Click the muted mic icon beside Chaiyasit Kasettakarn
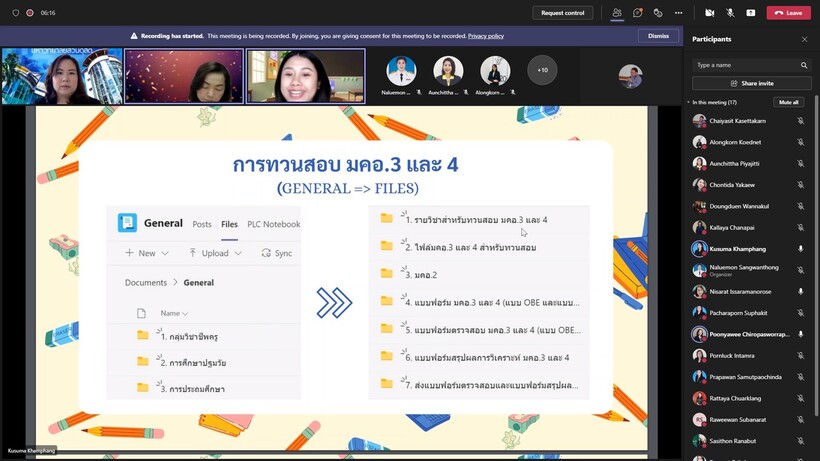820x461 pixels. click(800, 121)
